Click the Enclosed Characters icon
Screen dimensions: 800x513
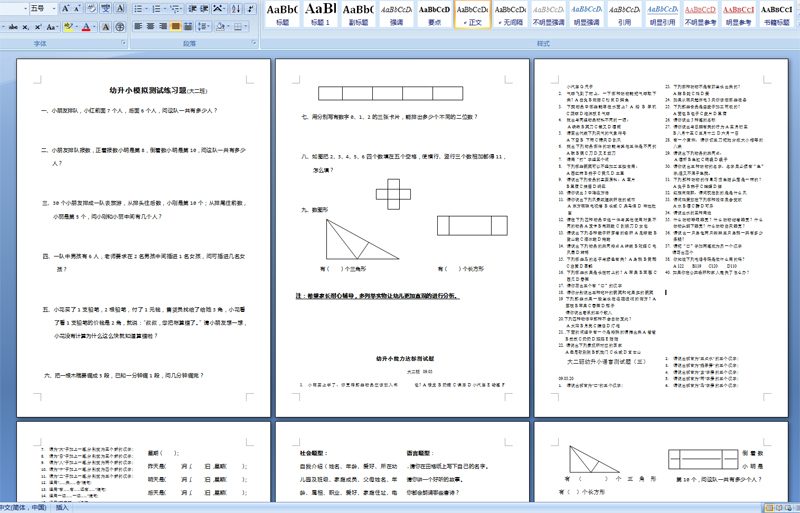tap(120, 27)
